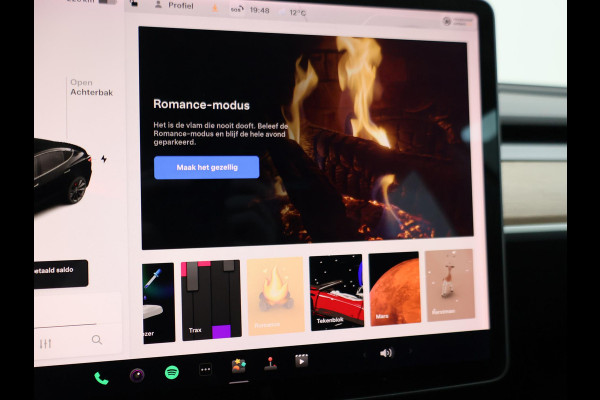This screenshot has width=600, height=400.
Task: Choose the Tekenblok sketchpad tile
Action: (x=335, y=290)
